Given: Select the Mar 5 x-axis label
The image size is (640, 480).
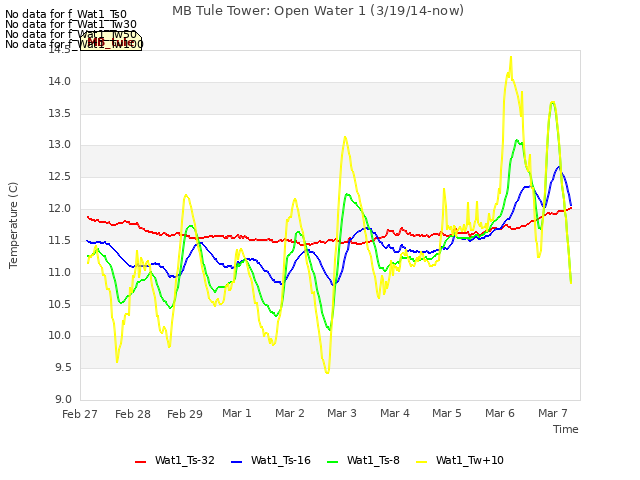Looking at the screenshot, I should pyautogui.click(x=447, y=413).
